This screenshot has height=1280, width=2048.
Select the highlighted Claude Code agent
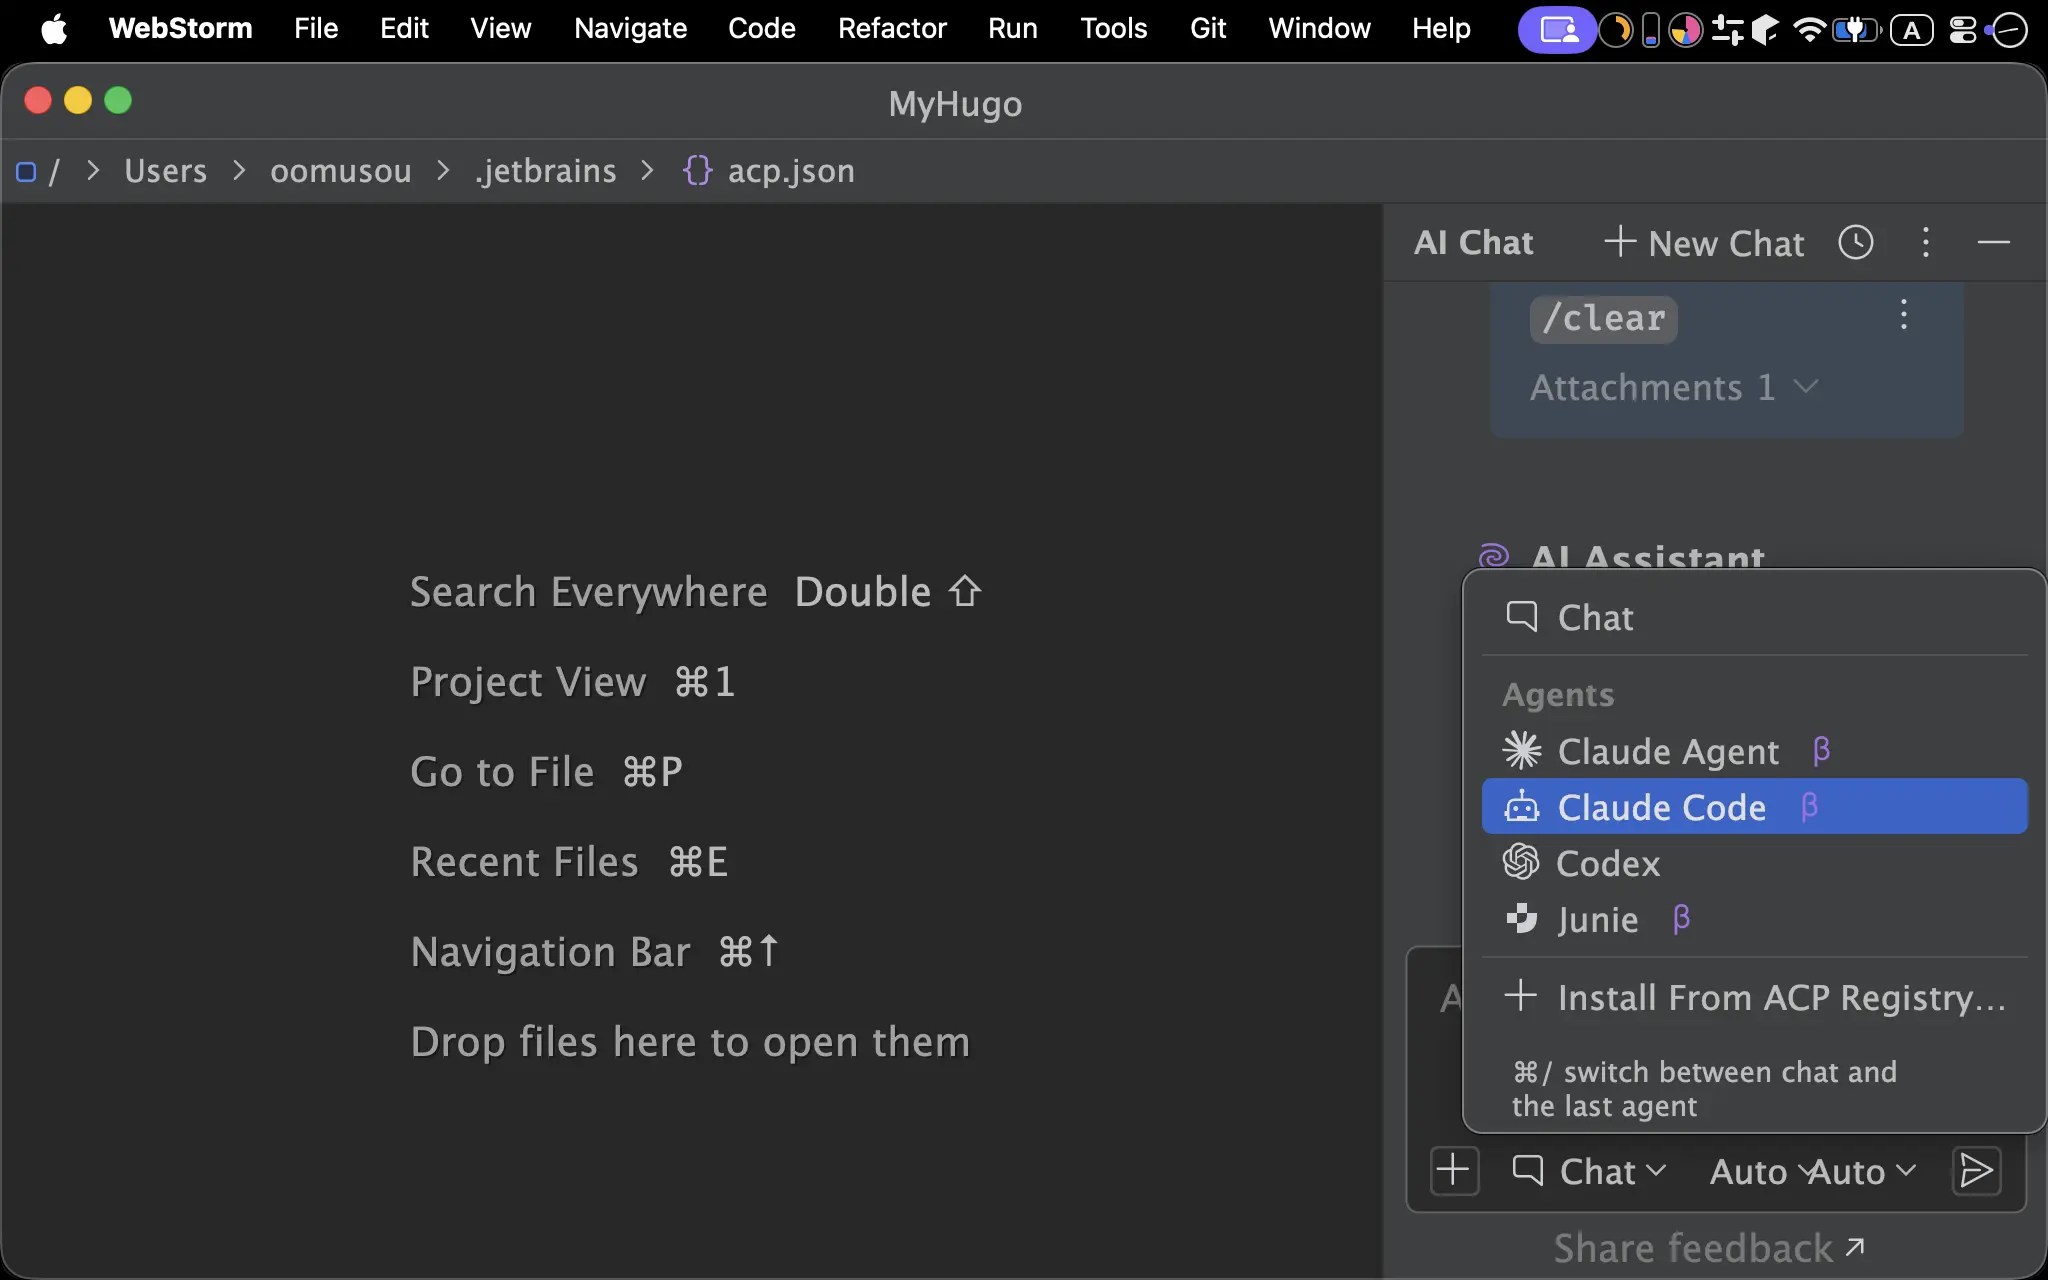pos(1754,807)
